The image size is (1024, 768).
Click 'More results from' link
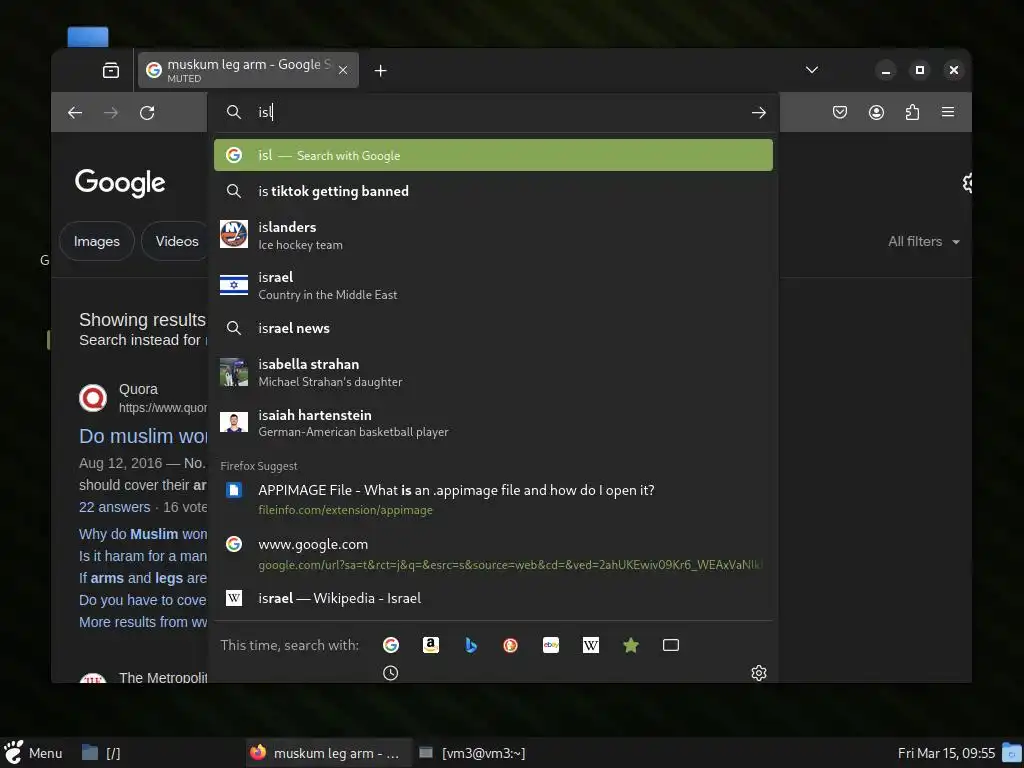[x=143, y=622]
